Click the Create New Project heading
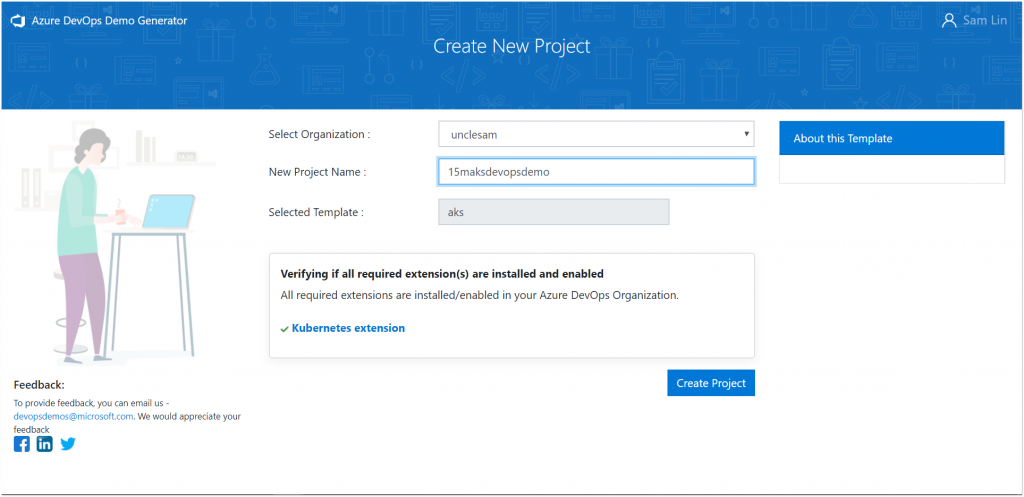This screenshot has width=1024, height=497. (512, 46)
